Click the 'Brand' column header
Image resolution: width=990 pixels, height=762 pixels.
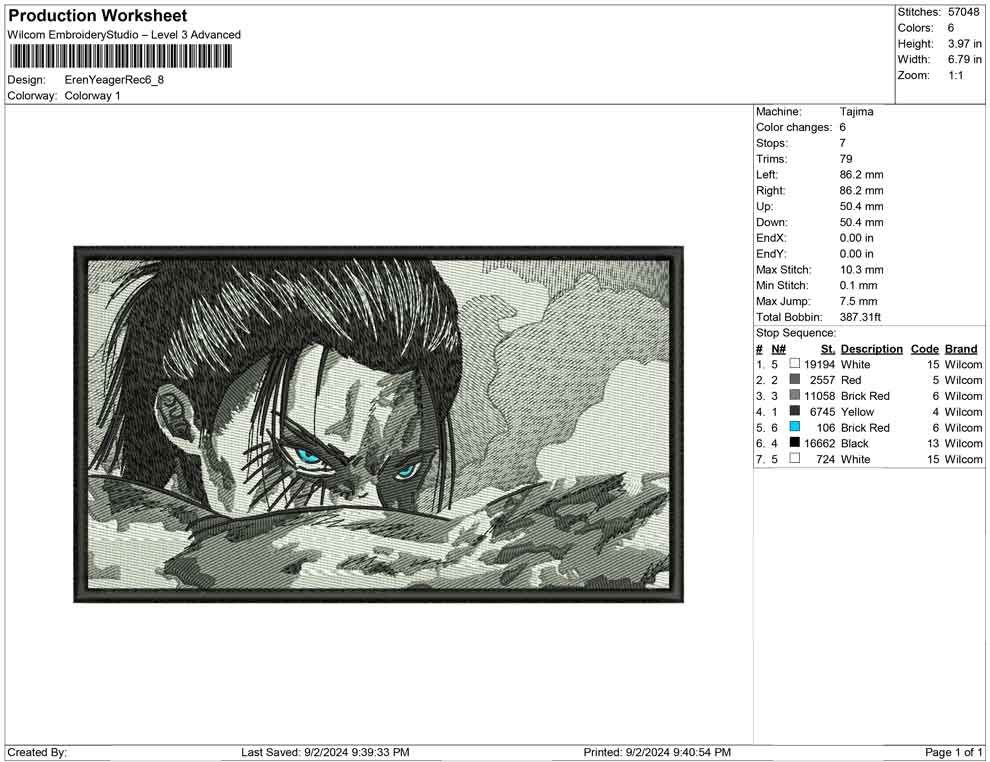click(x=961, y=349)
